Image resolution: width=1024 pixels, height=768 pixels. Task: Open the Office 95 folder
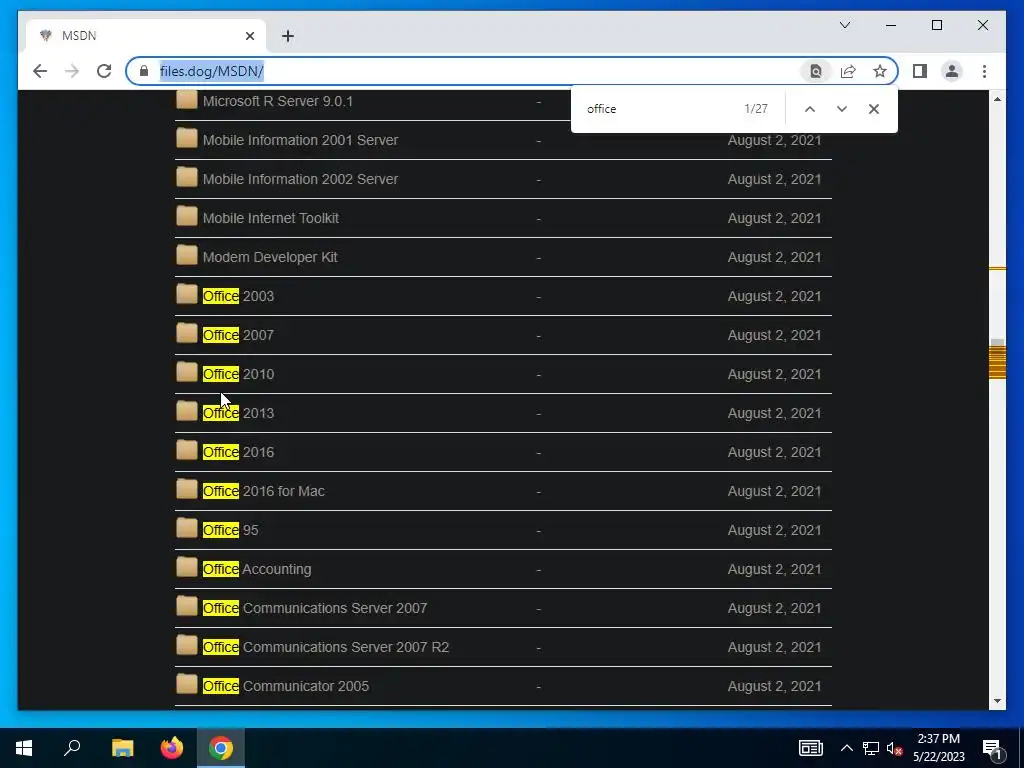pyautogui.click(x=231, y=530)
